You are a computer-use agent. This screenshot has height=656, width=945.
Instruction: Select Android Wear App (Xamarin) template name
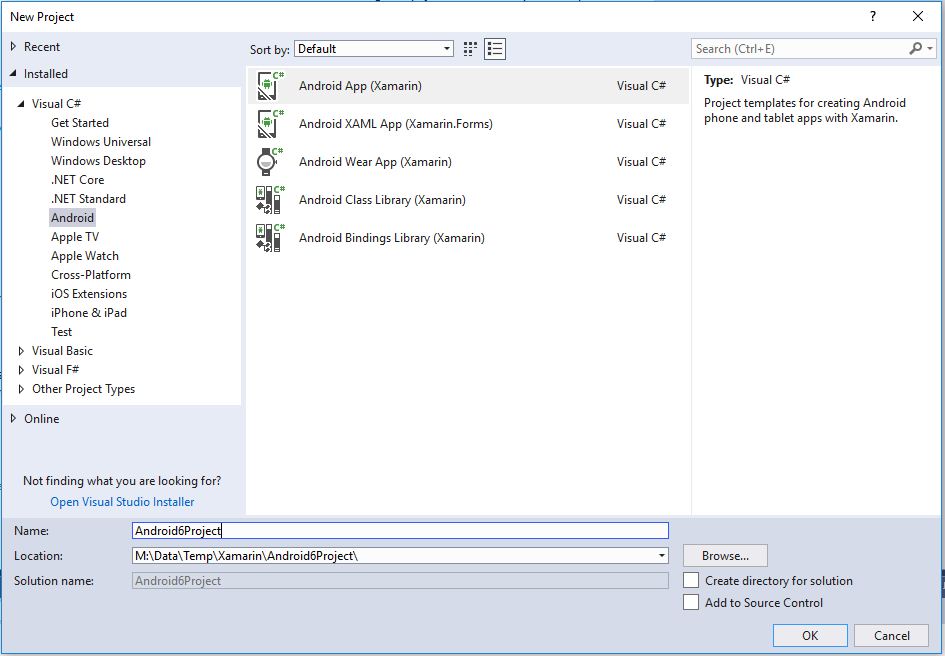(x=375, y=162)
